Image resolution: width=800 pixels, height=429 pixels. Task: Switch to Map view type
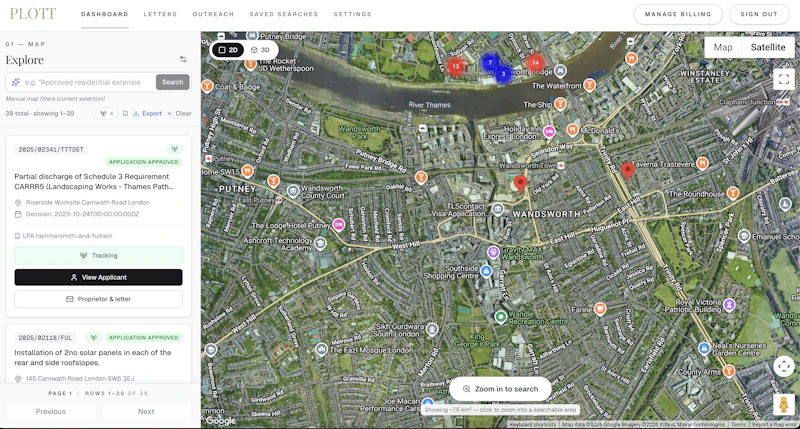[723, 47]
